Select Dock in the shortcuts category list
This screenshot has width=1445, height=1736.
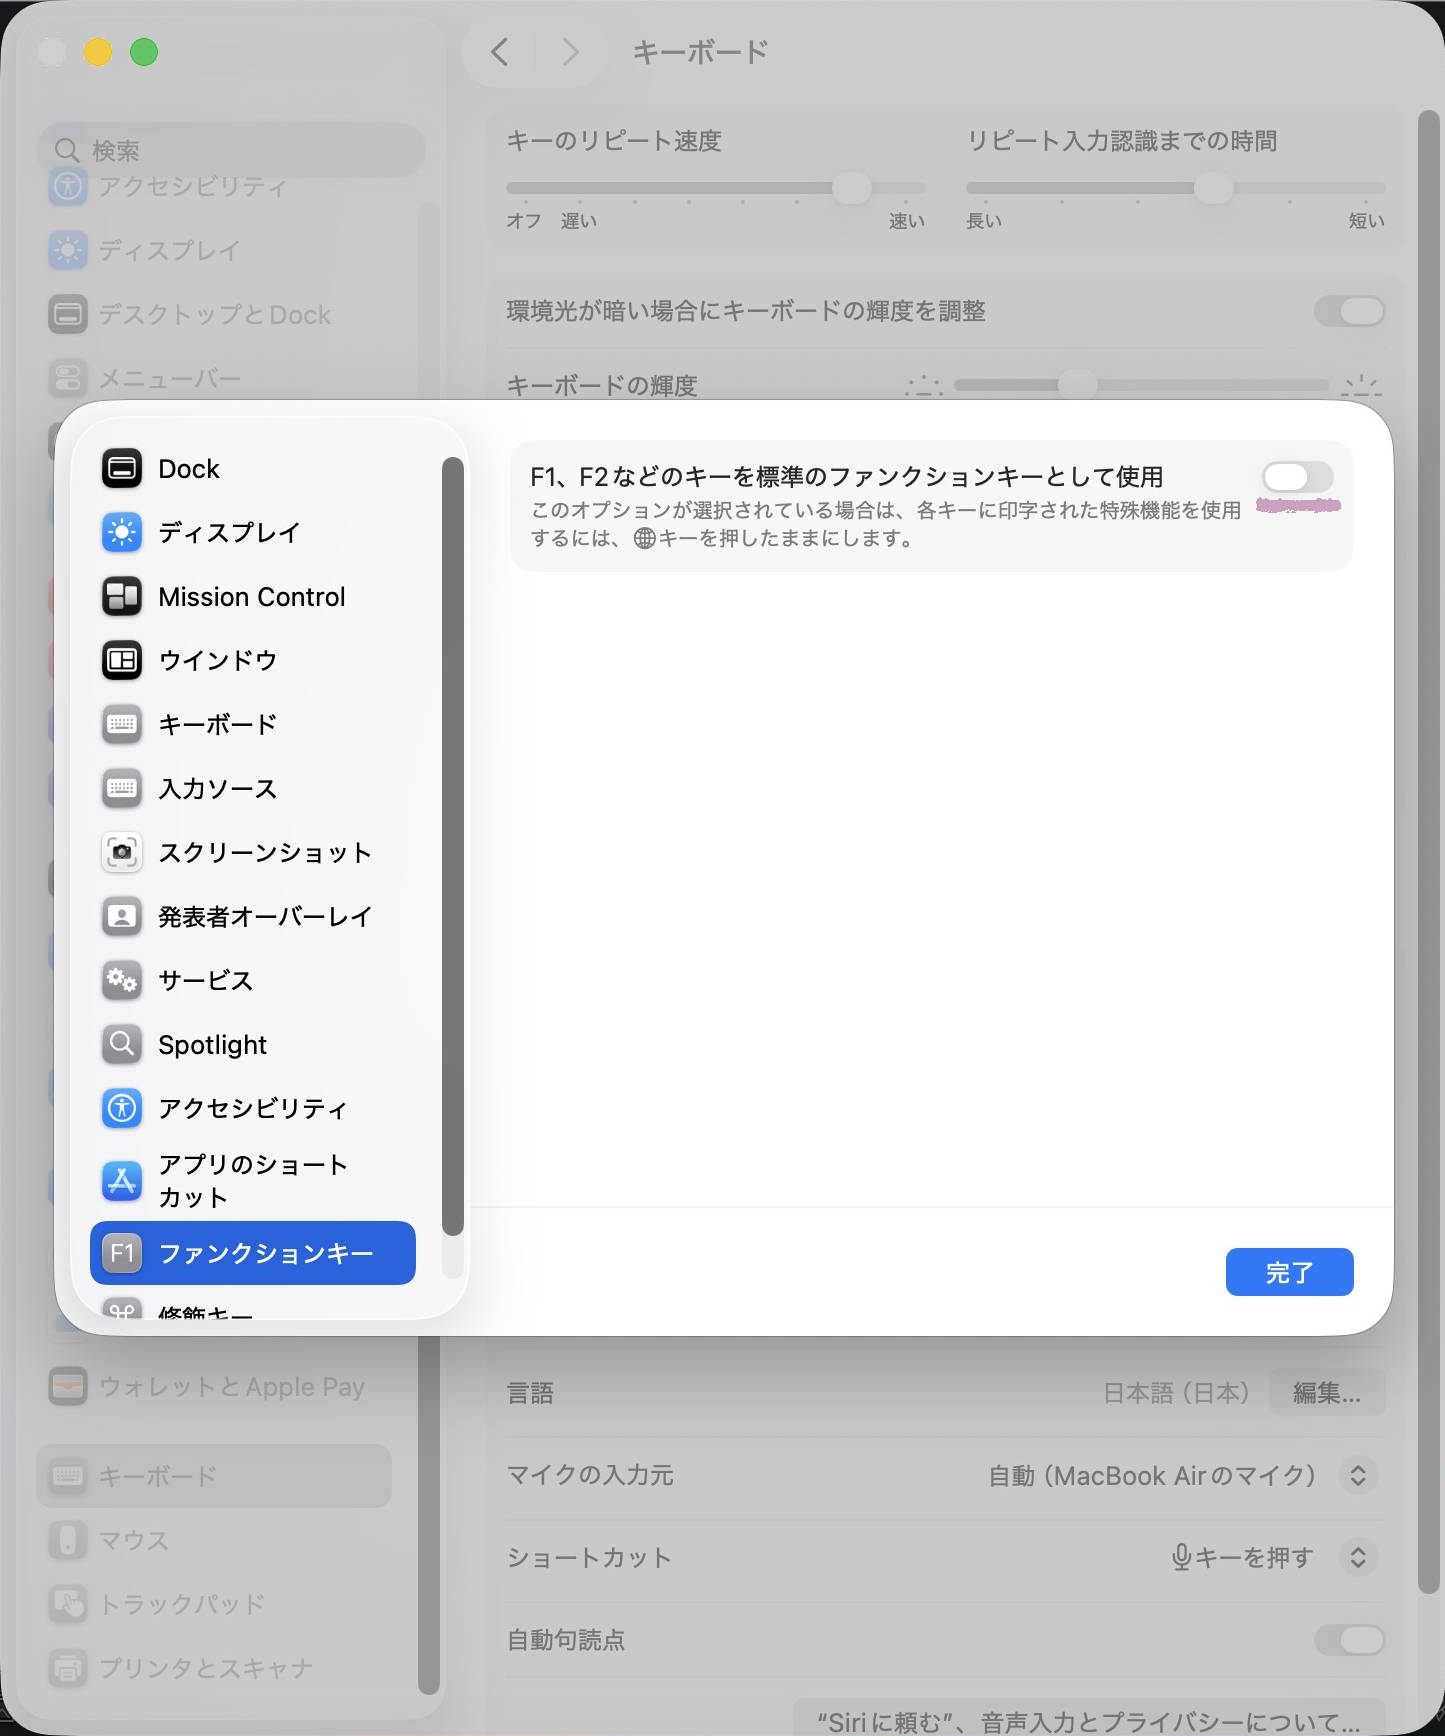tap(253, 468)
